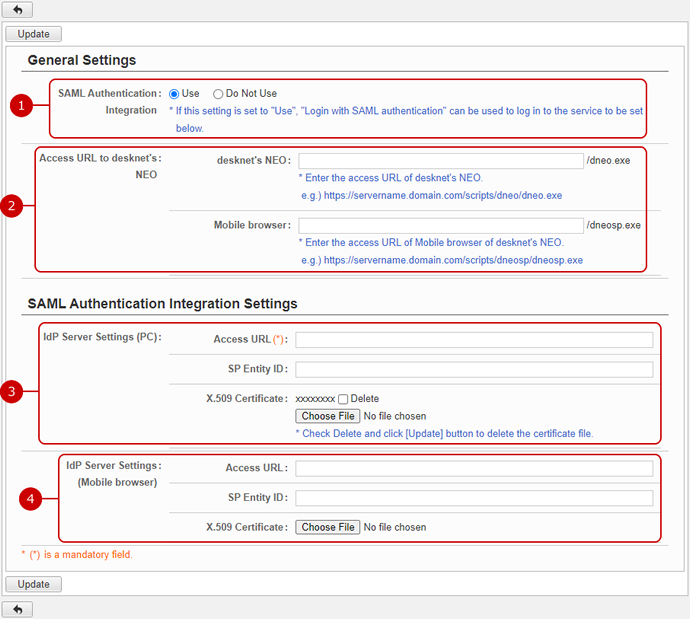
Task: Click the top Update button
Action: click(x=33, y=34)
